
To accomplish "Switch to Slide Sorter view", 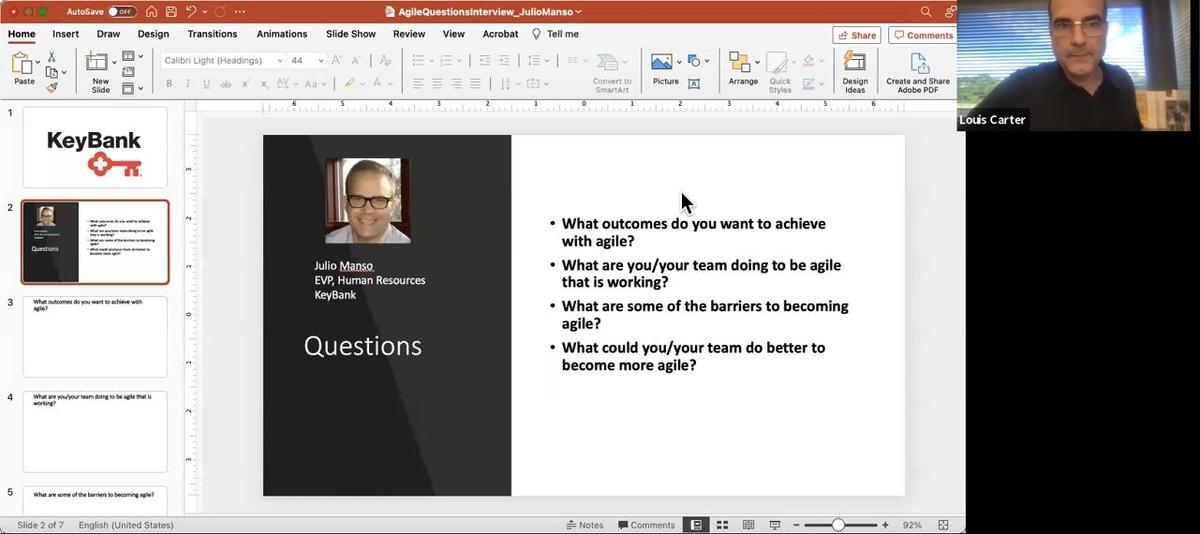I will pos(721,525).
